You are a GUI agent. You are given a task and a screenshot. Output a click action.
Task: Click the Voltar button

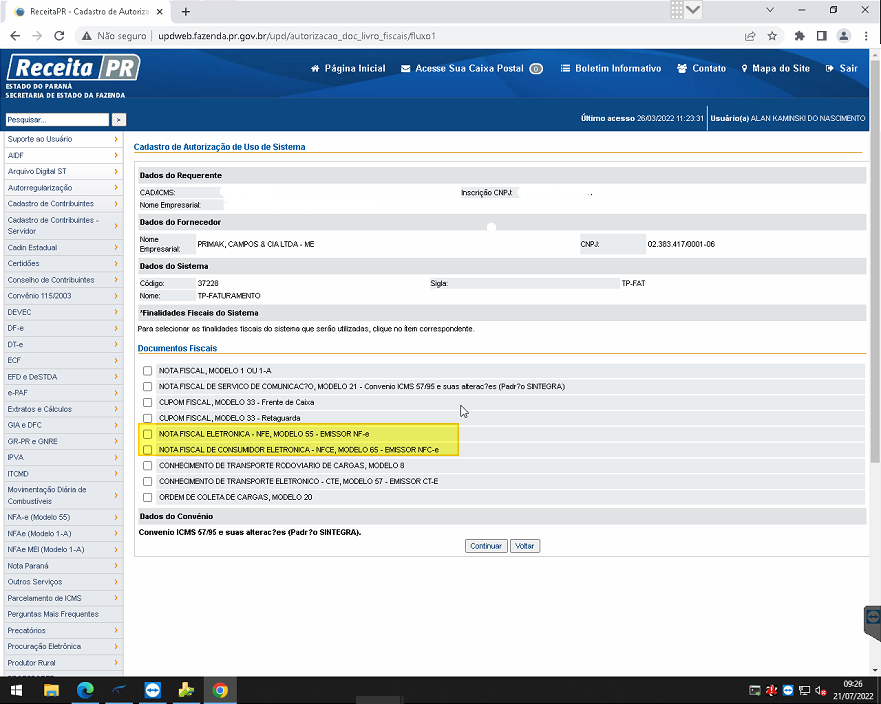tap(525, 546)
